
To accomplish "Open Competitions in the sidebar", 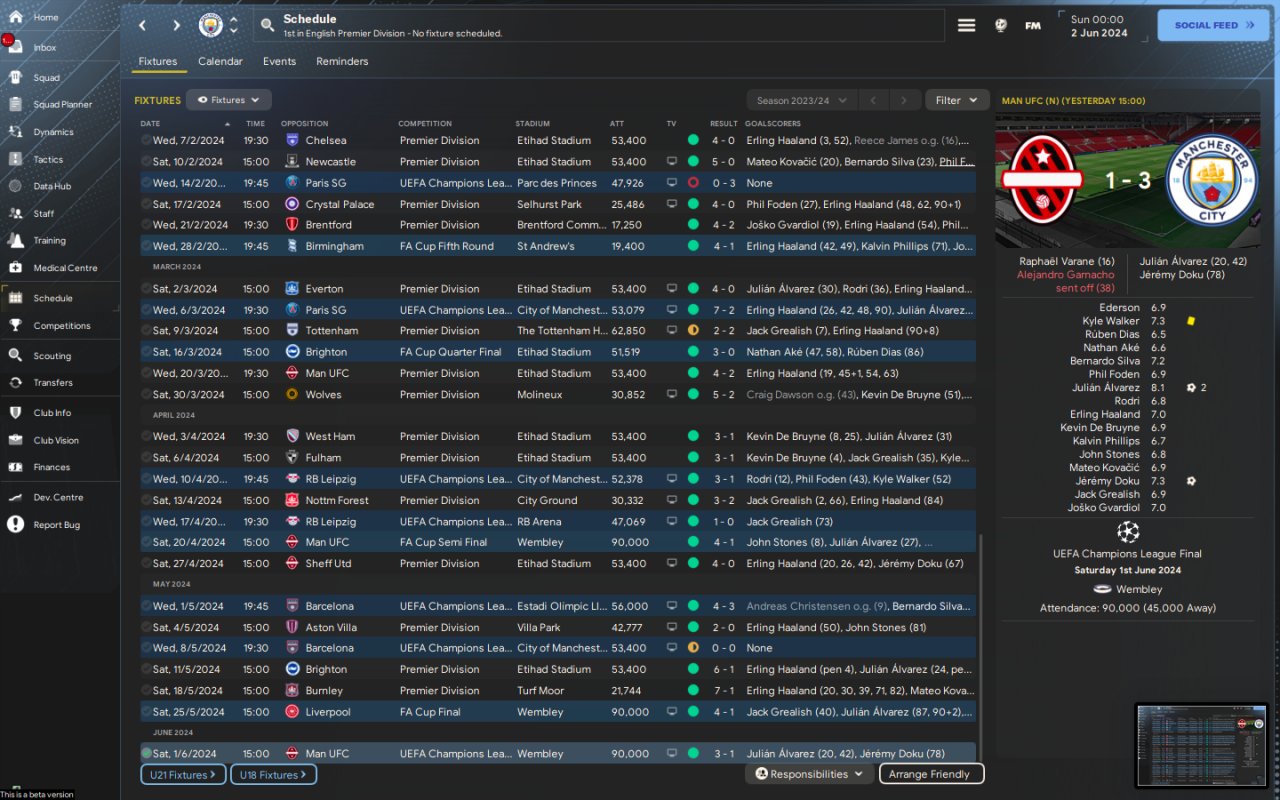I will tap(62, 326).
